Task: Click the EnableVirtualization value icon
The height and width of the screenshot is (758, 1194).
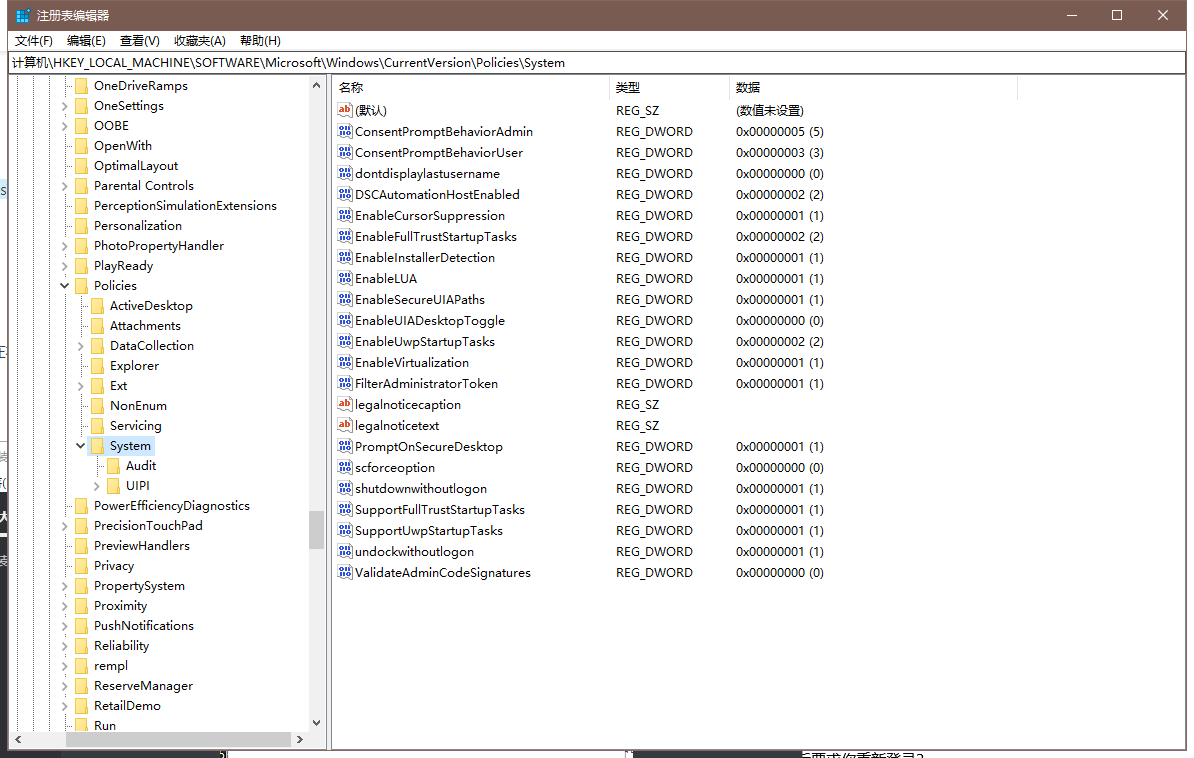Action: click(345, 362)
